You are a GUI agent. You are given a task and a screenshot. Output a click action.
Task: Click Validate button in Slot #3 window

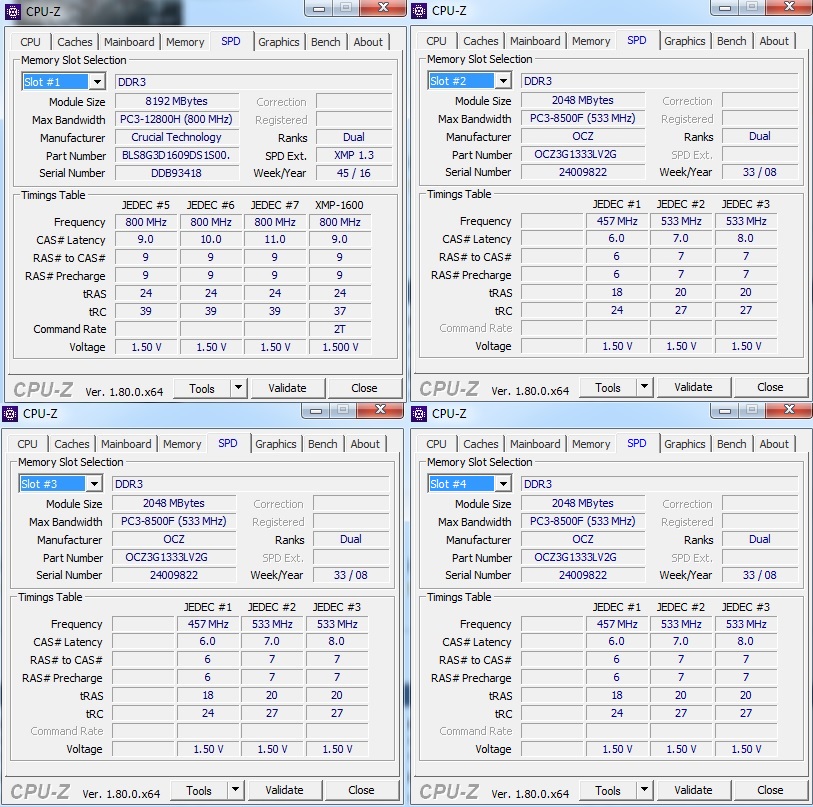284,790
